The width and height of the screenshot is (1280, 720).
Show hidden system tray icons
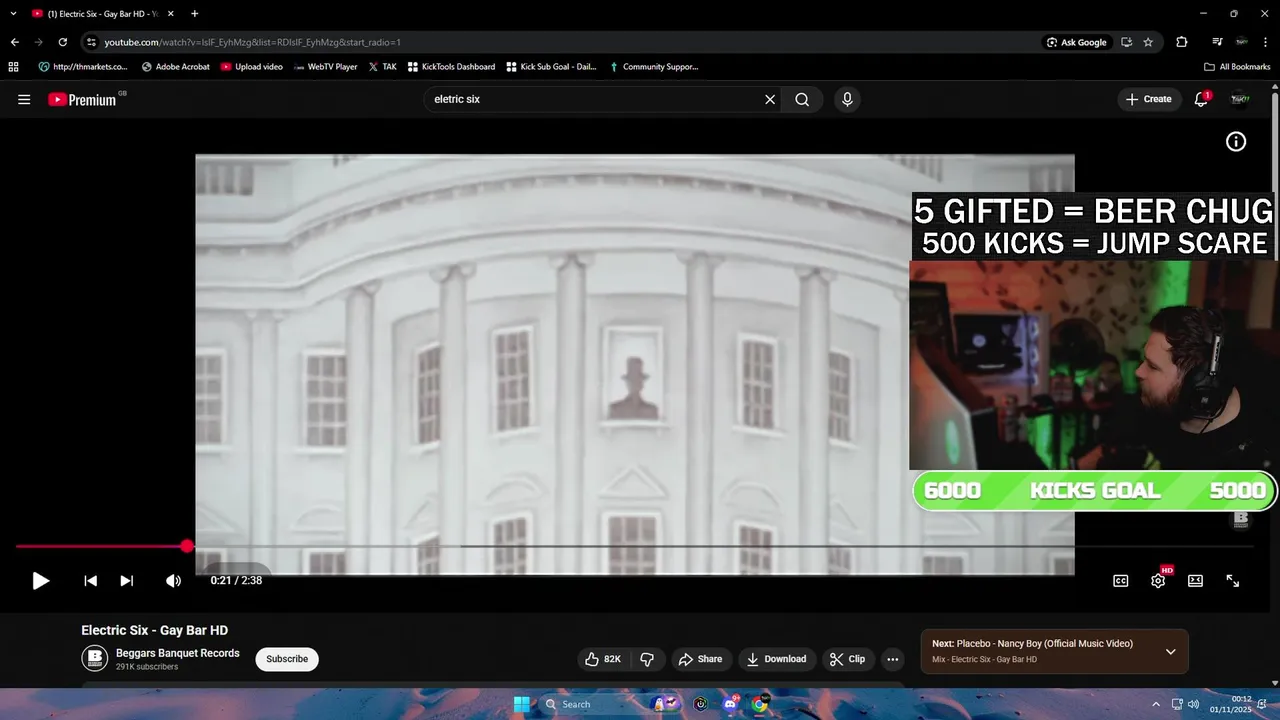[x=1156, y=704]
